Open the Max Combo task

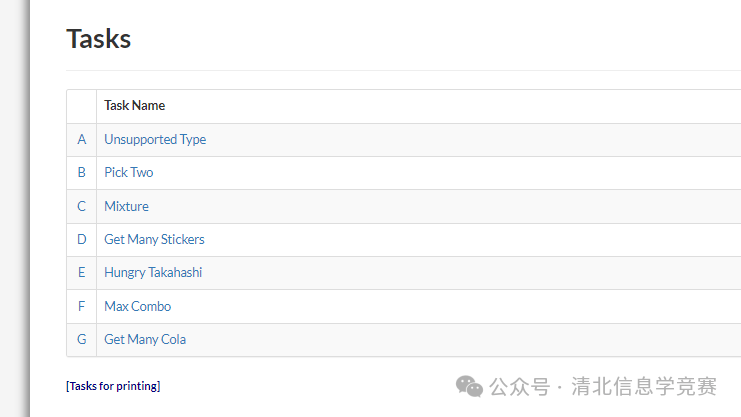coord(138,306)
